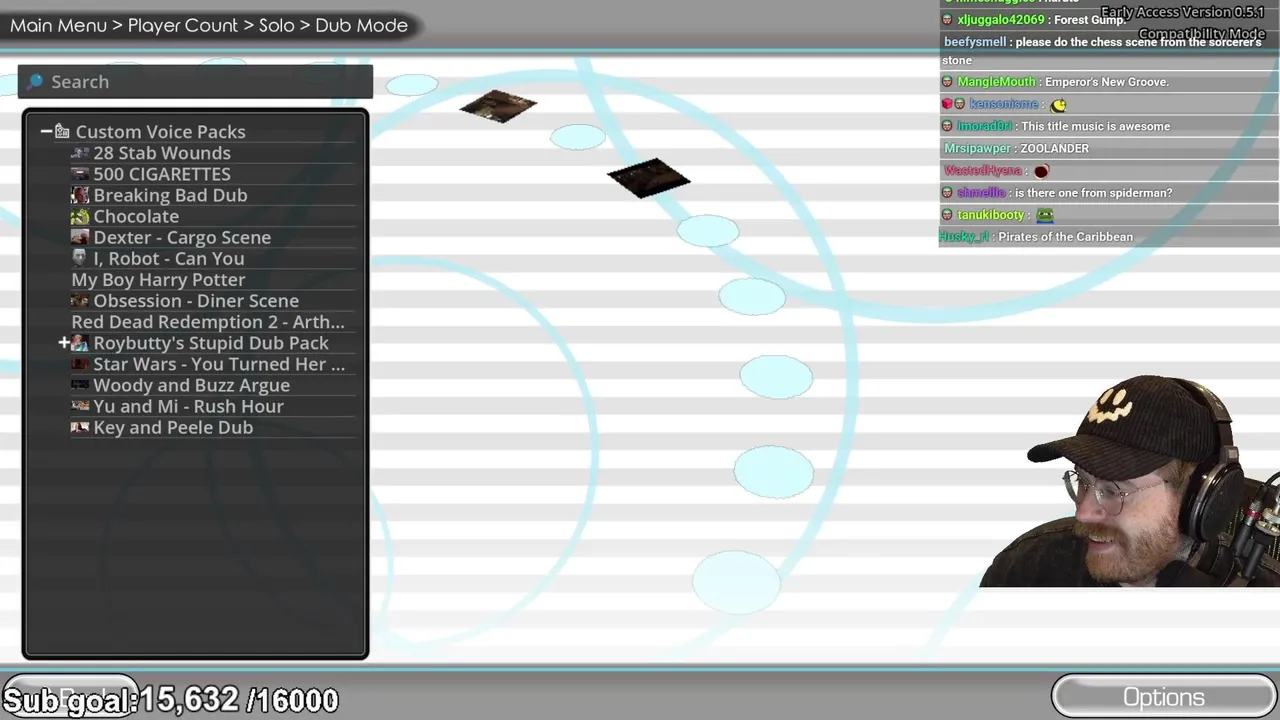Select the Red Dead Redemption 2 pack
This screenshot has height=720, width=1280.
(208, 322)
